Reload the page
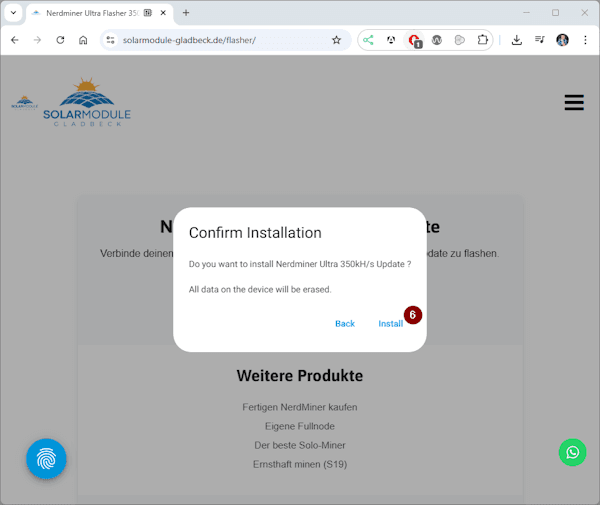Image resolution: width=600 pixels, height=505 pixels. click(x=60, y=40)
